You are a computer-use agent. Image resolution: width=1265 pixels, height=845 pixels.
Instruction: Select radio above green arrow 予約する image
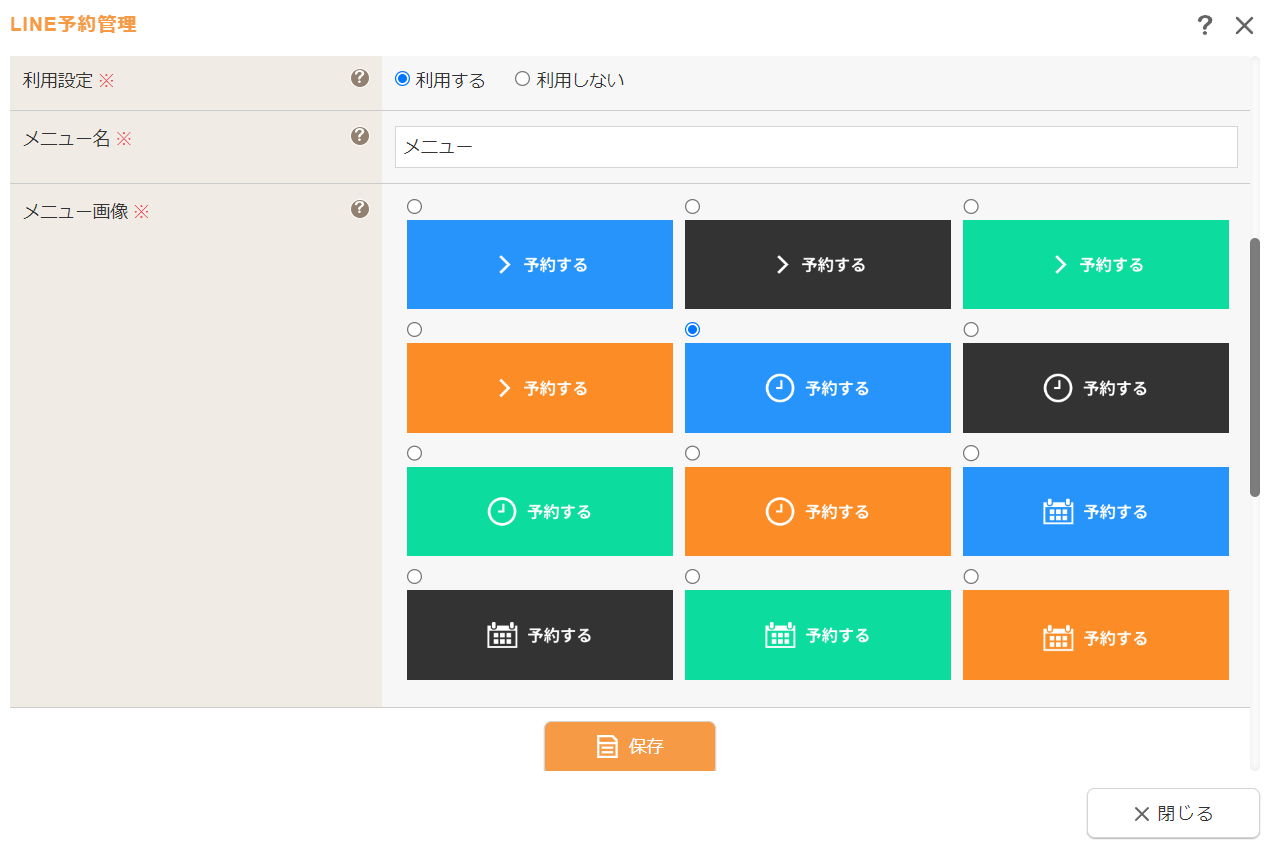[x=971, y=206]
